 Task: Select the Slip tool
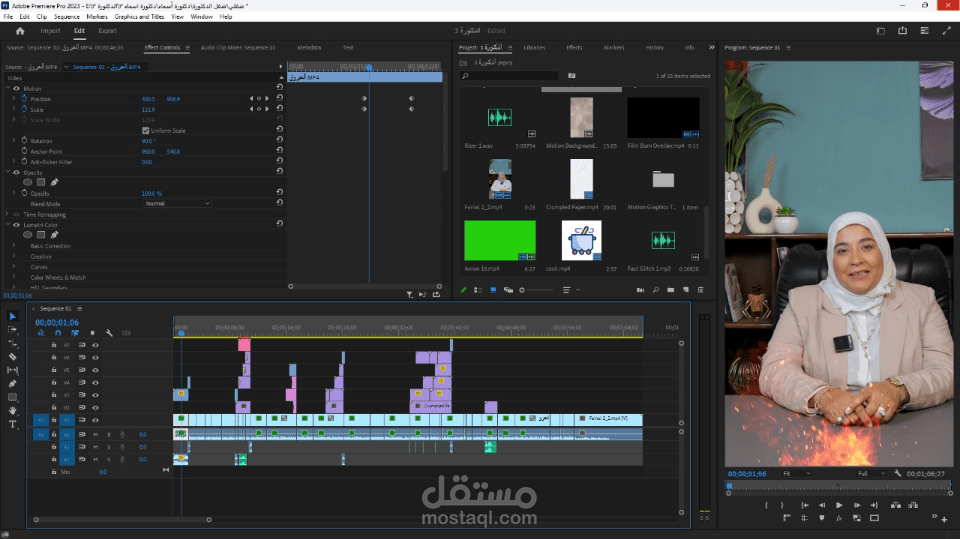pos(12,370)
